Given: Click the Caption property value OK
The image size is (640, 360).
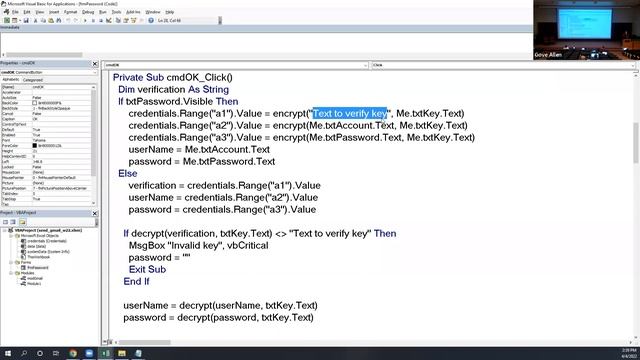Looking at the screenshot, I should tap(35, 119).
